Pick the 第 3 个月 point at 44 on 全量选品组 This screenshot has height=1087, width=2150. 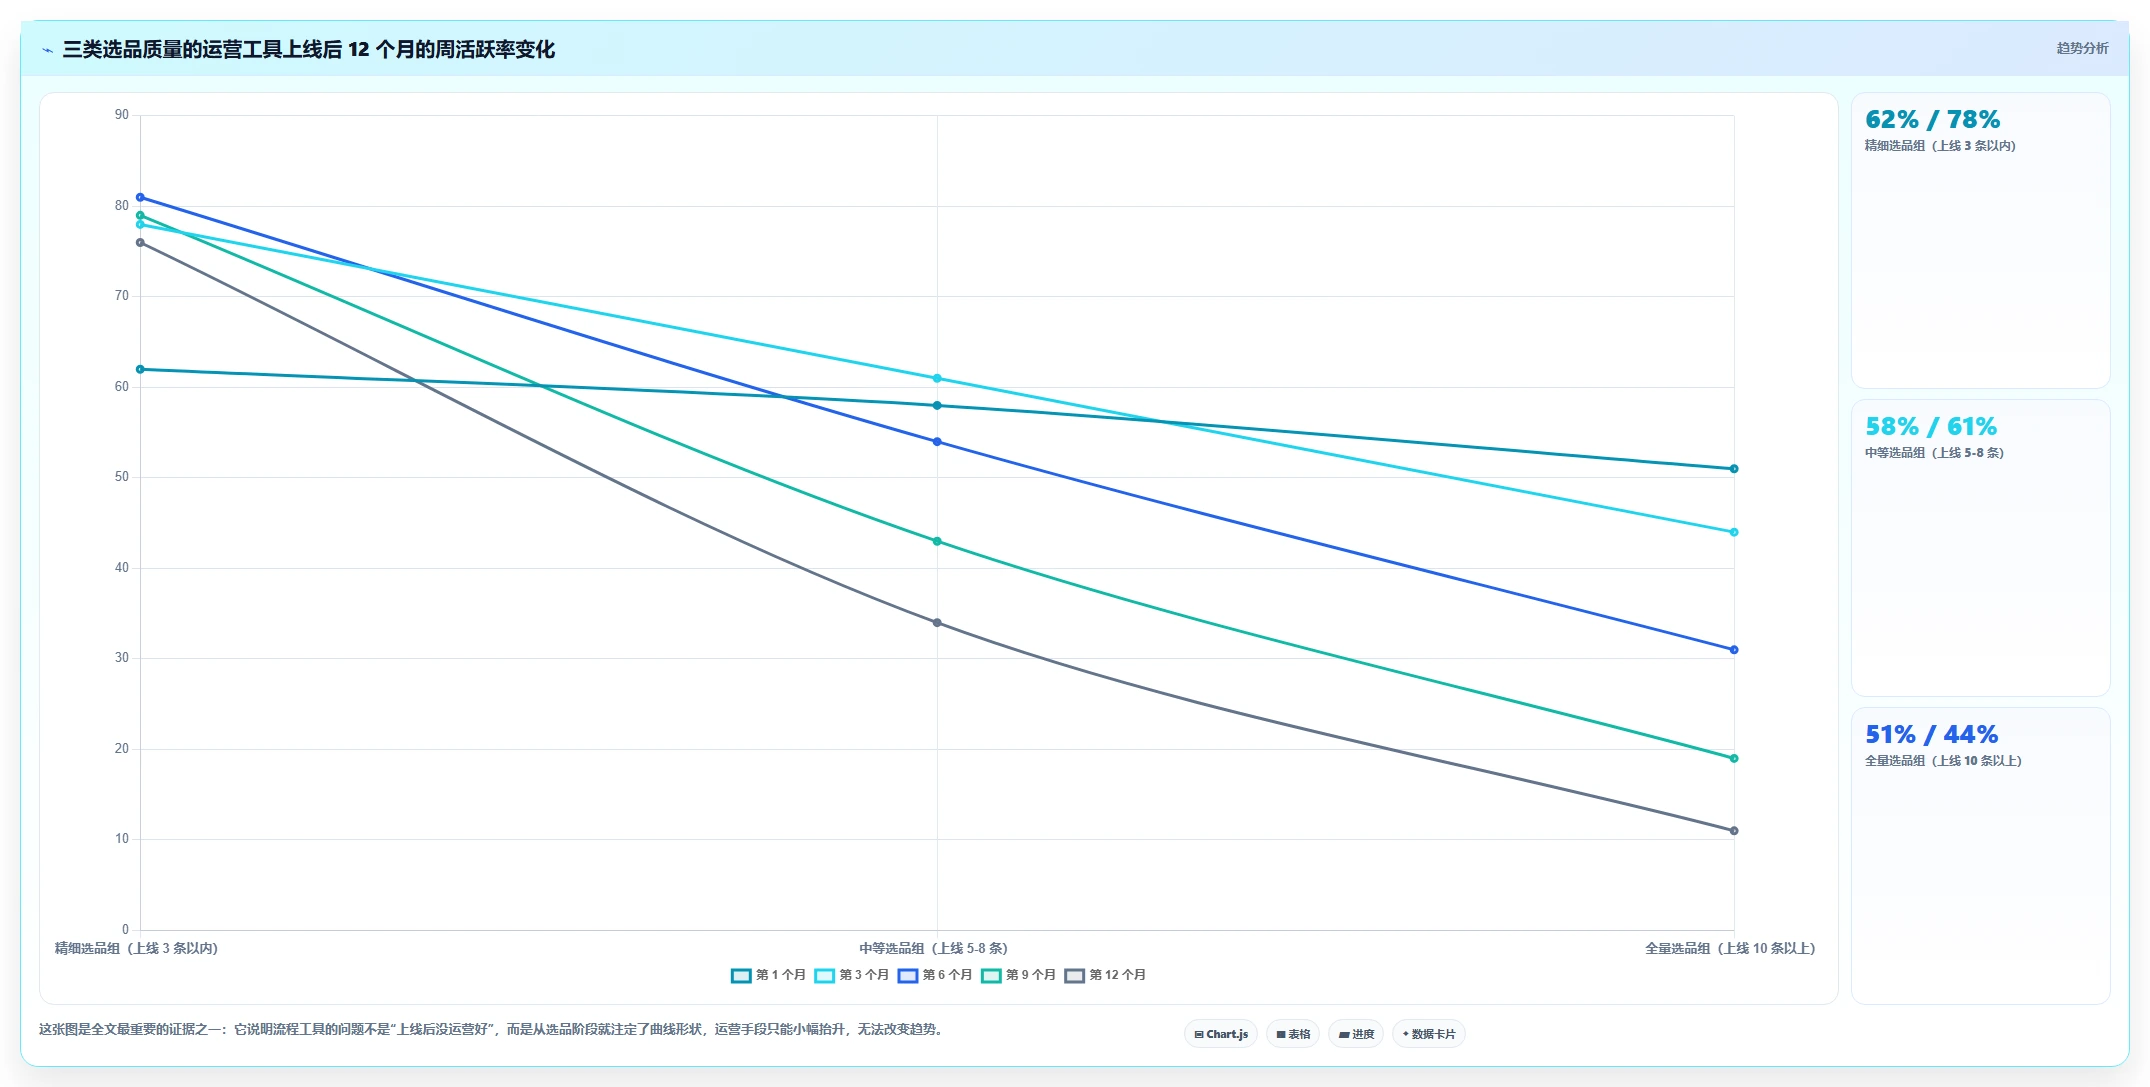pos(1734,532)
